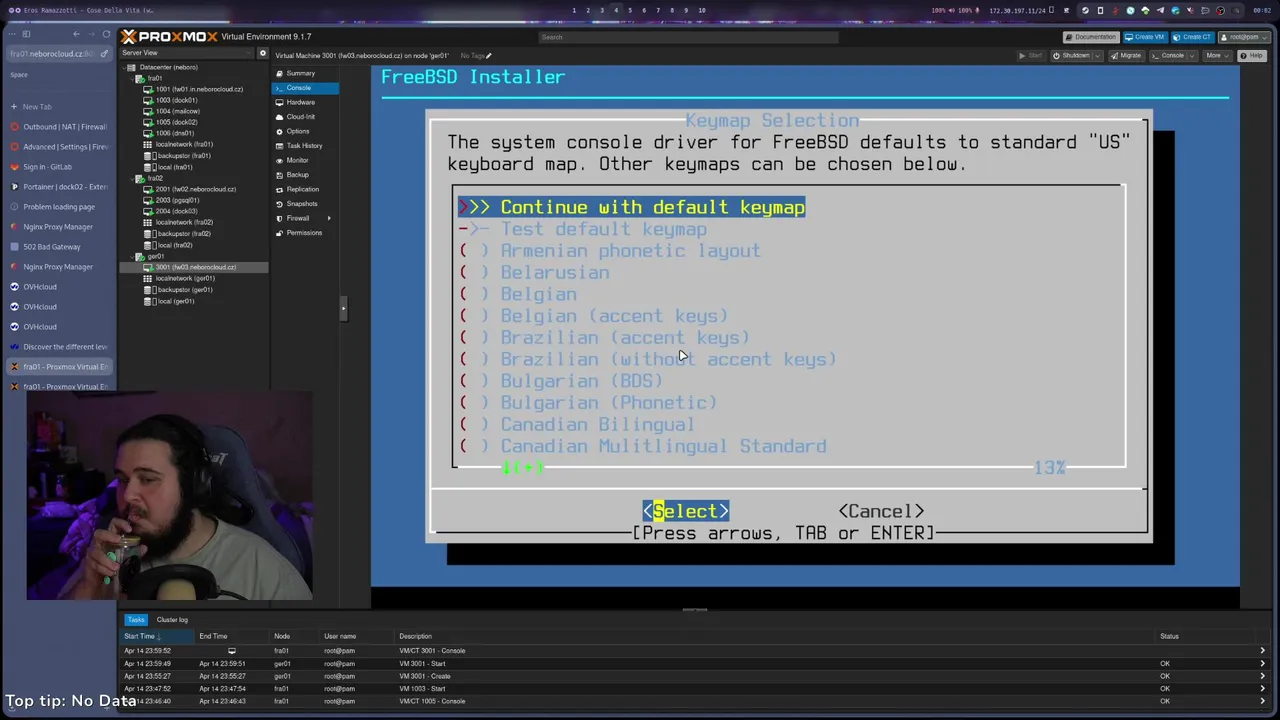Select Brazilian (accent keys) radio option
The width and height of the screenshot is (1280, 720).
[475, 338]
